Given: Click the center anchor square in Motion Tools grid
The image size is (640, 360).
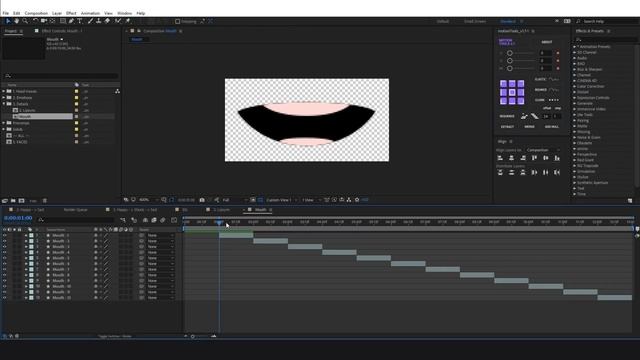Looking at the screenshot, I should click(512, 92).
